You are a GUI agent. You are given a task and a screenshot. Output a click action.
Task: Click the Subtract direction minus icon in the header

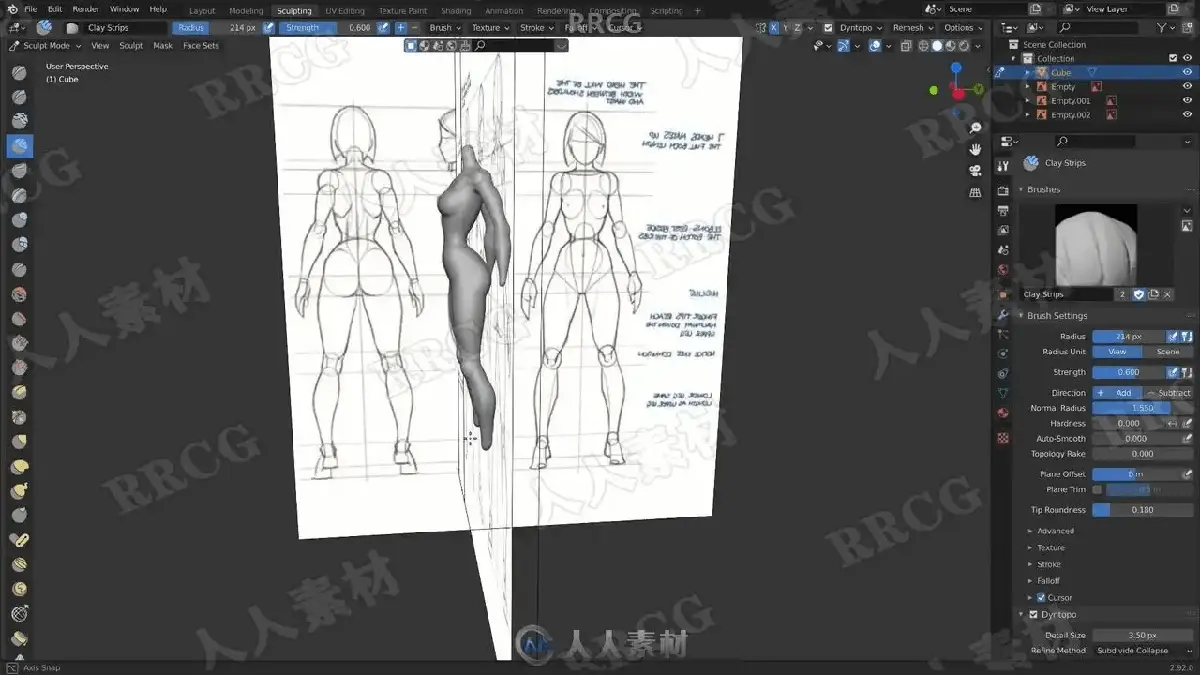click(415, 28)
